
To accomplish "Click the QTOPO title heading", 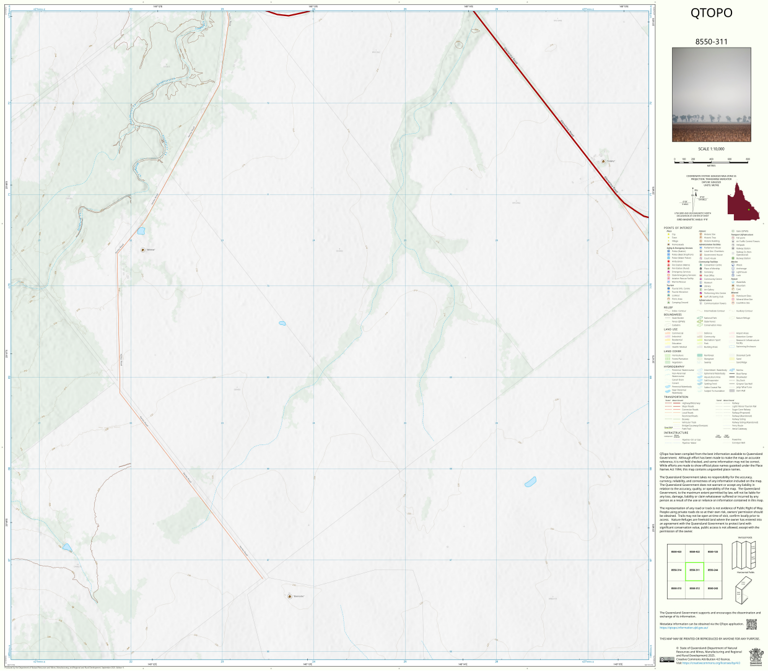I will [x=711, y=13].
